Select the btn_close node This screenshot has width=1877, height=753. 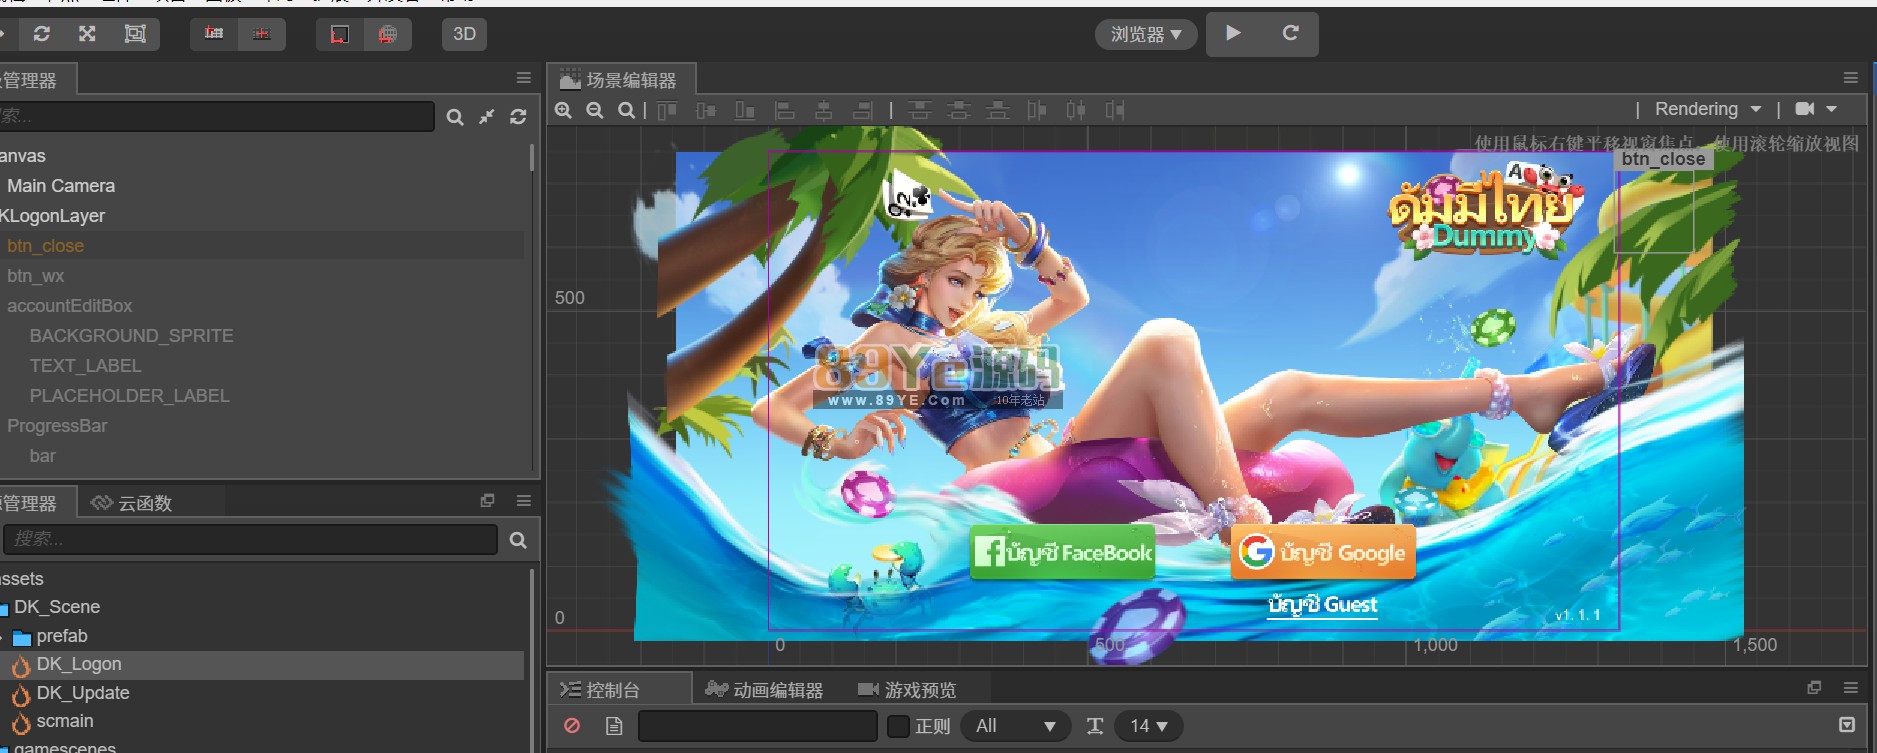click(x=45, y=246)
